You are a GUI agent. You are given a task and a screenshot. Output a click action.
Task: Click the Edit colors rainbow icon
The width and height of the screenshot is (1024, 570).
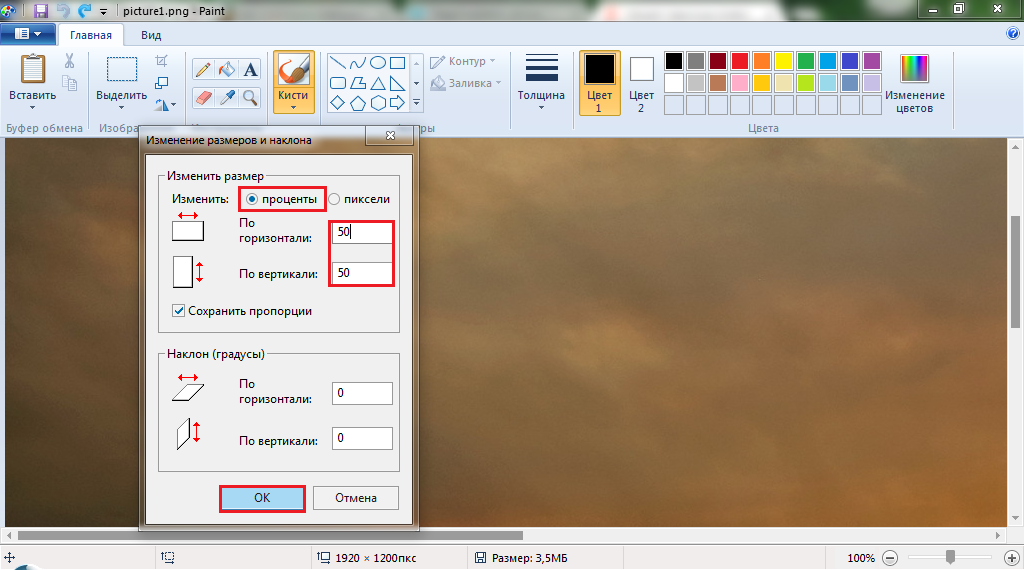[914, 69]
